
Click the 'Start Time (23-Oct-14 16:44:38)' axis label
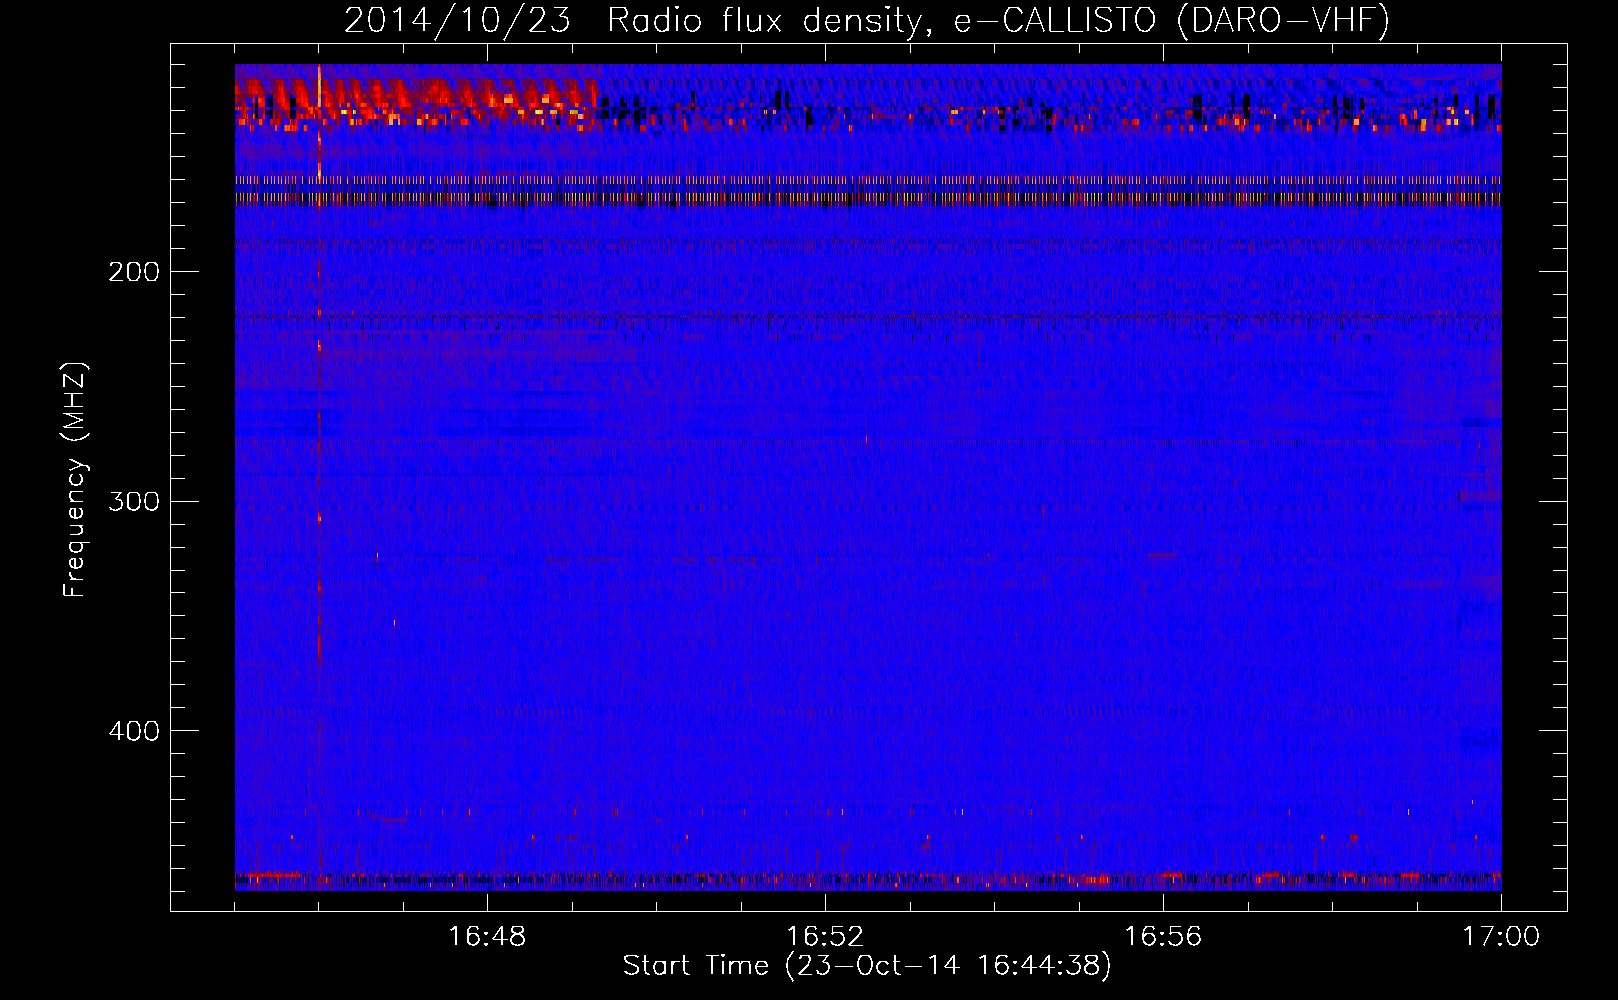tap(867, 966)
